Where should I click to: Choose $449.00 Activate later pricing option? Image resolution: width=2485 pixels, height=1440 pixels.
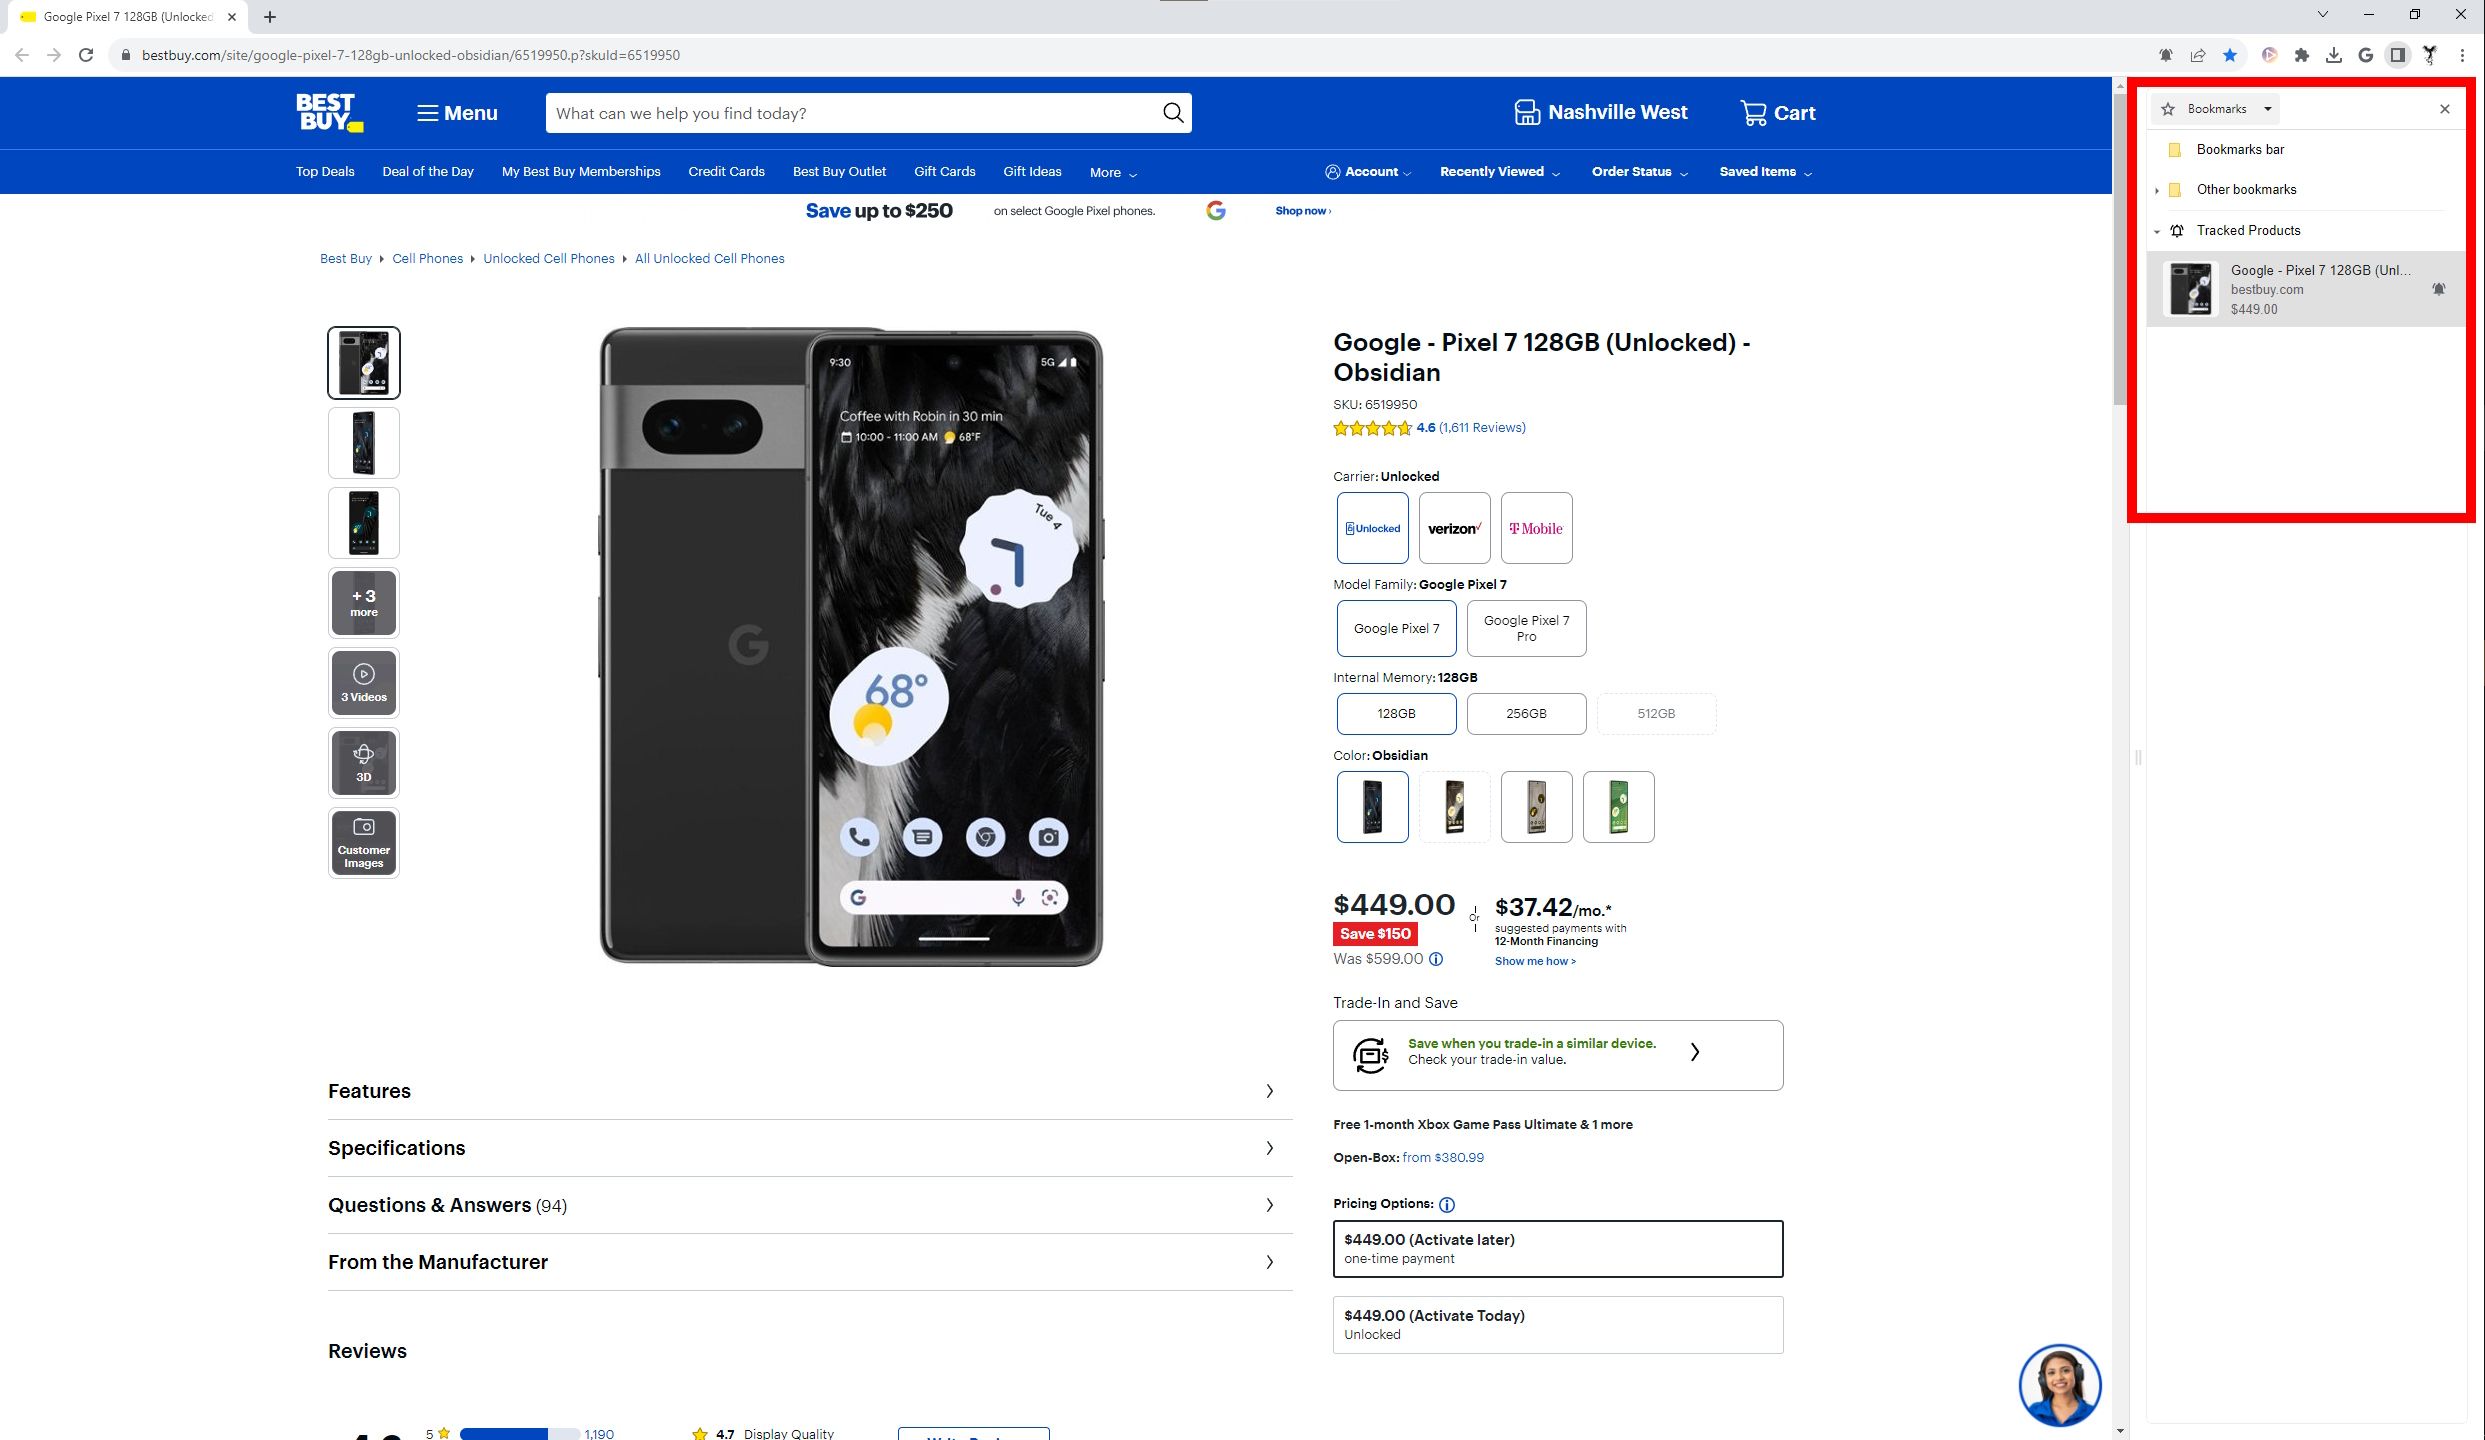pyautogui.click(x=1558, y=1249)
